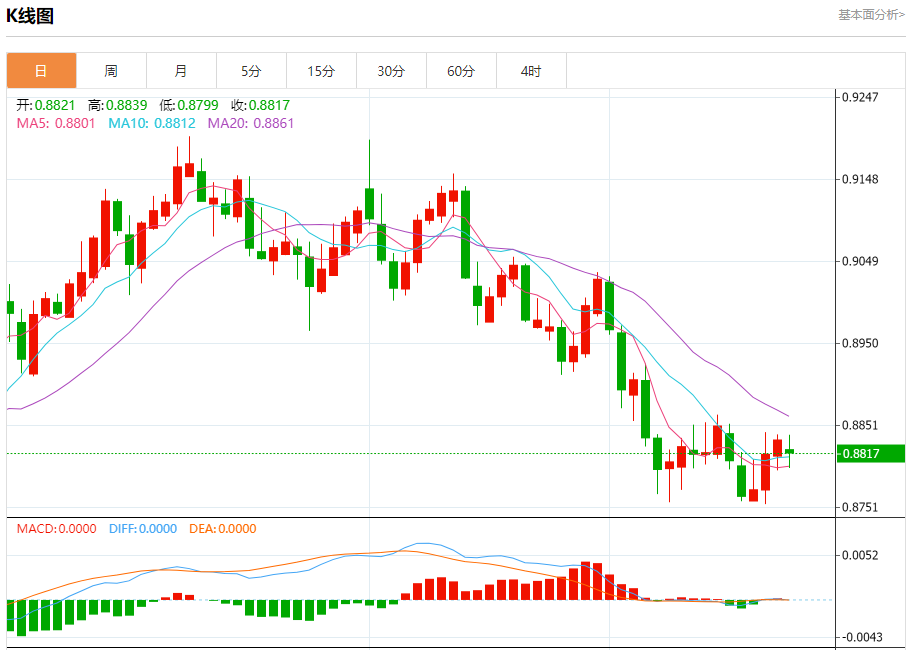Click the 收:0.8817 close value
The image size is (910, 650).
point(260,105)
